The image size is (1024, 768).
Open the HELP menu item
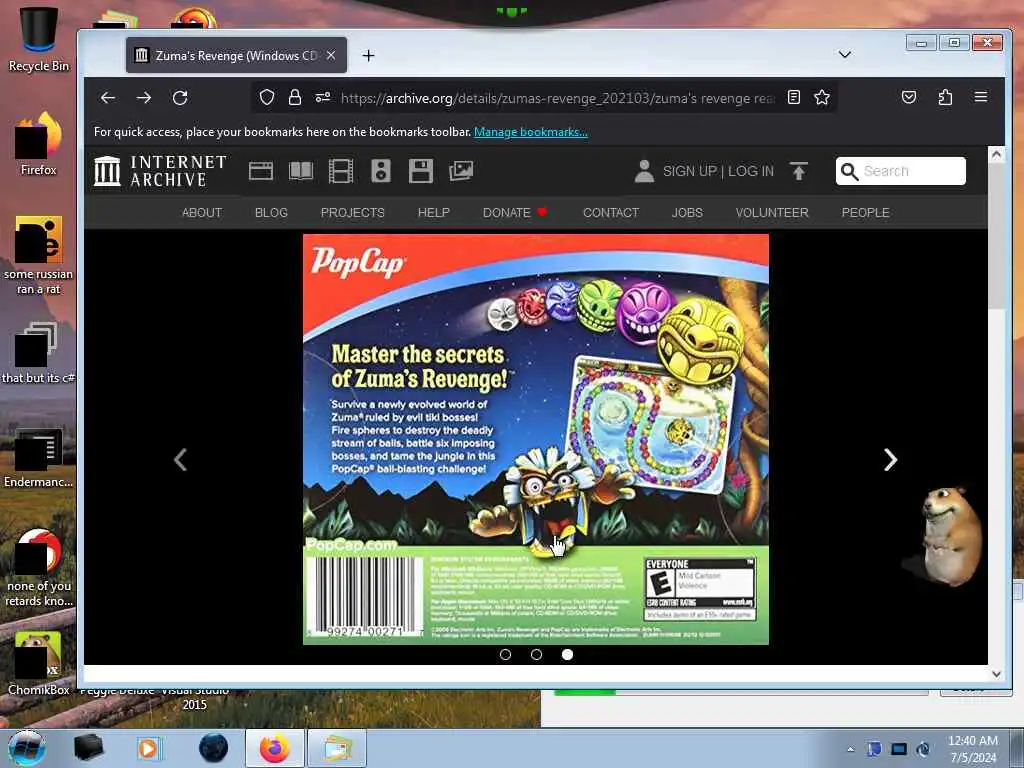pos(434,213)
